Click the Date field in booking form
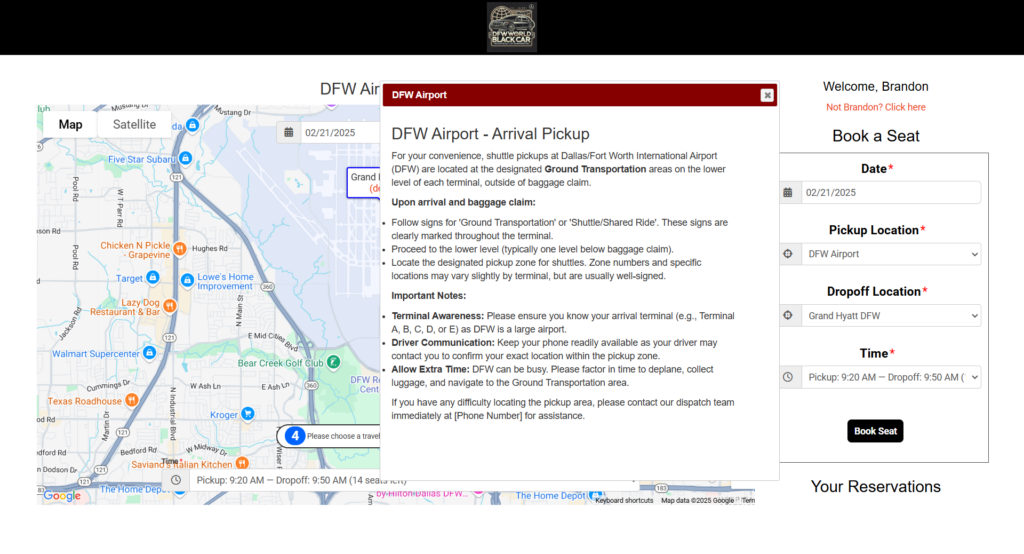This screenshot has height=554, width=1024. (890, 193)
